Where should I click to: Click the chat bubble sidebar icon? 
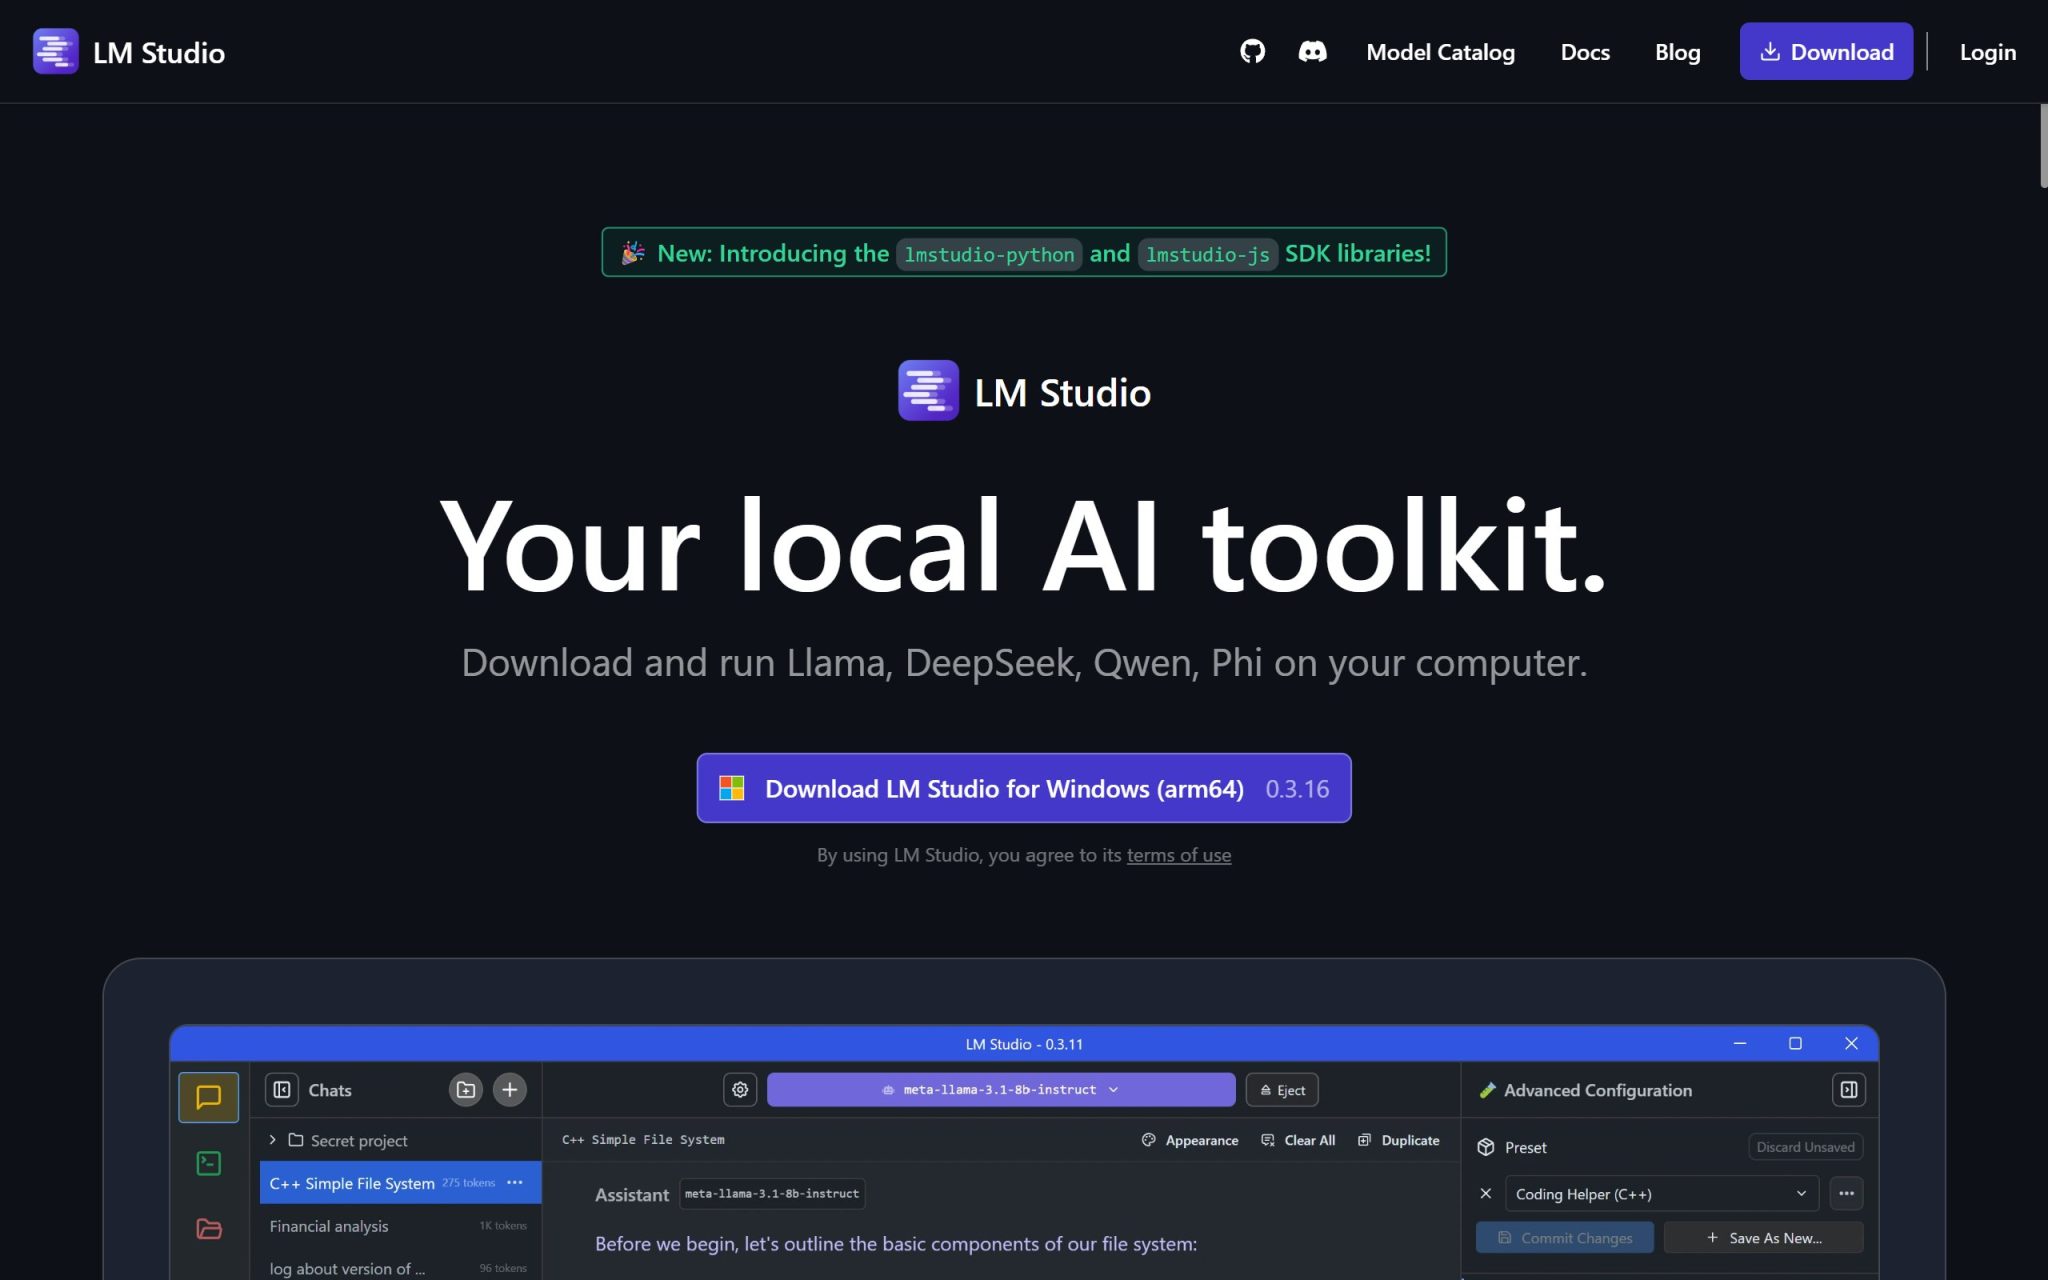(208, 1097)
